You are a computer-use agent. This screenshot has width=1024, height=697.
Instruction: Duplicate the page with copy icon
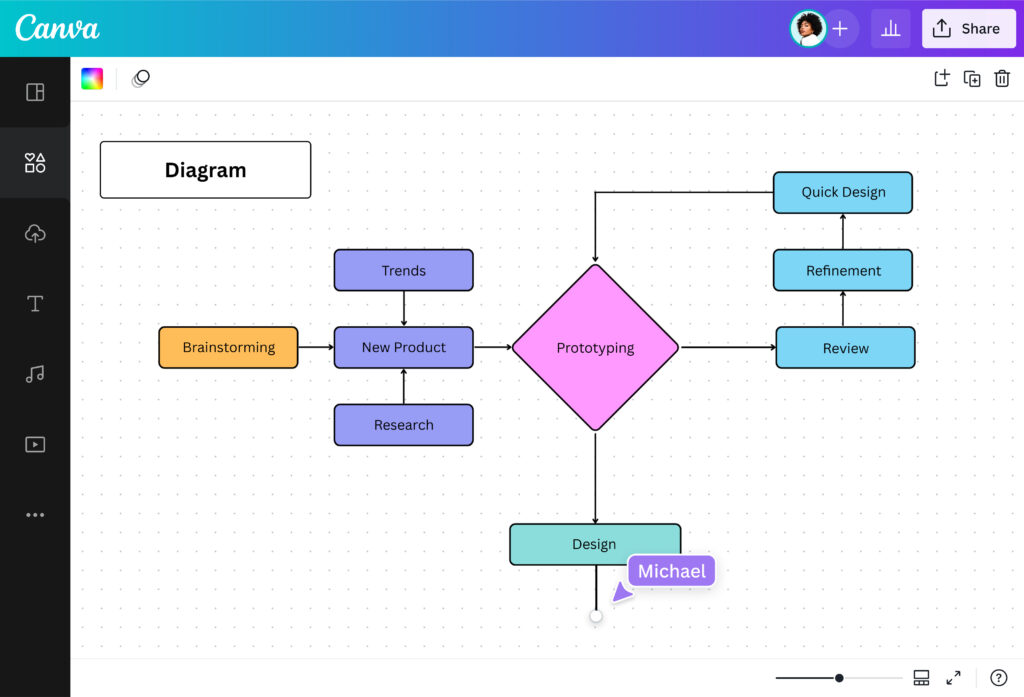[972, 78]
